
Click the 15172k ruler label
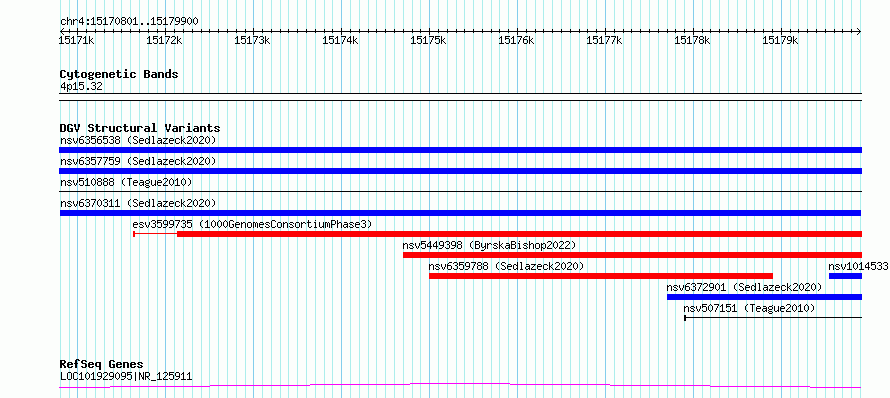click(x=165, y=40)
